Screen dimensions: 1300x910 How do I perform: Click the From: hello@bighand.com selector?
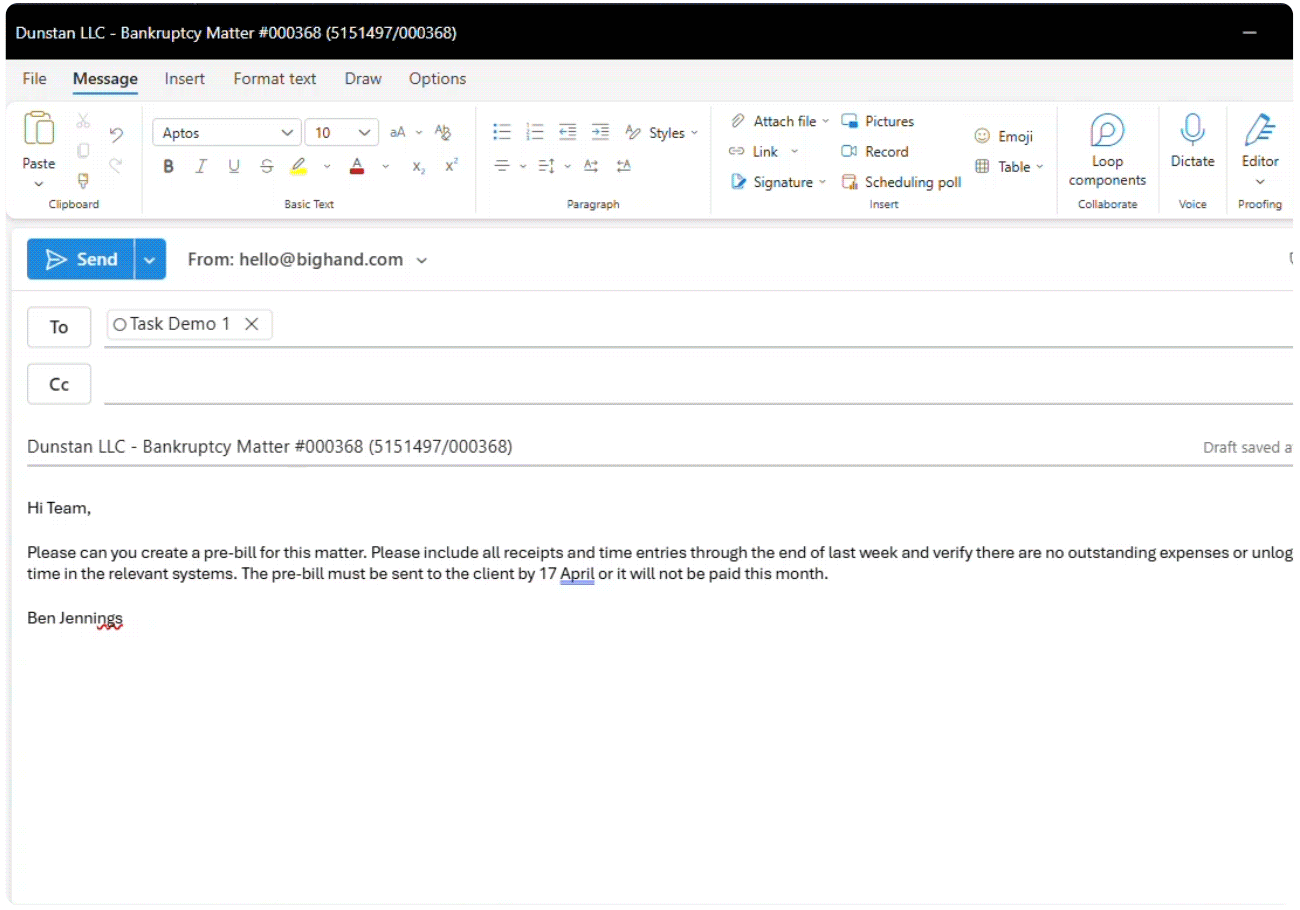pyautogui.click(x=307, y=260)
